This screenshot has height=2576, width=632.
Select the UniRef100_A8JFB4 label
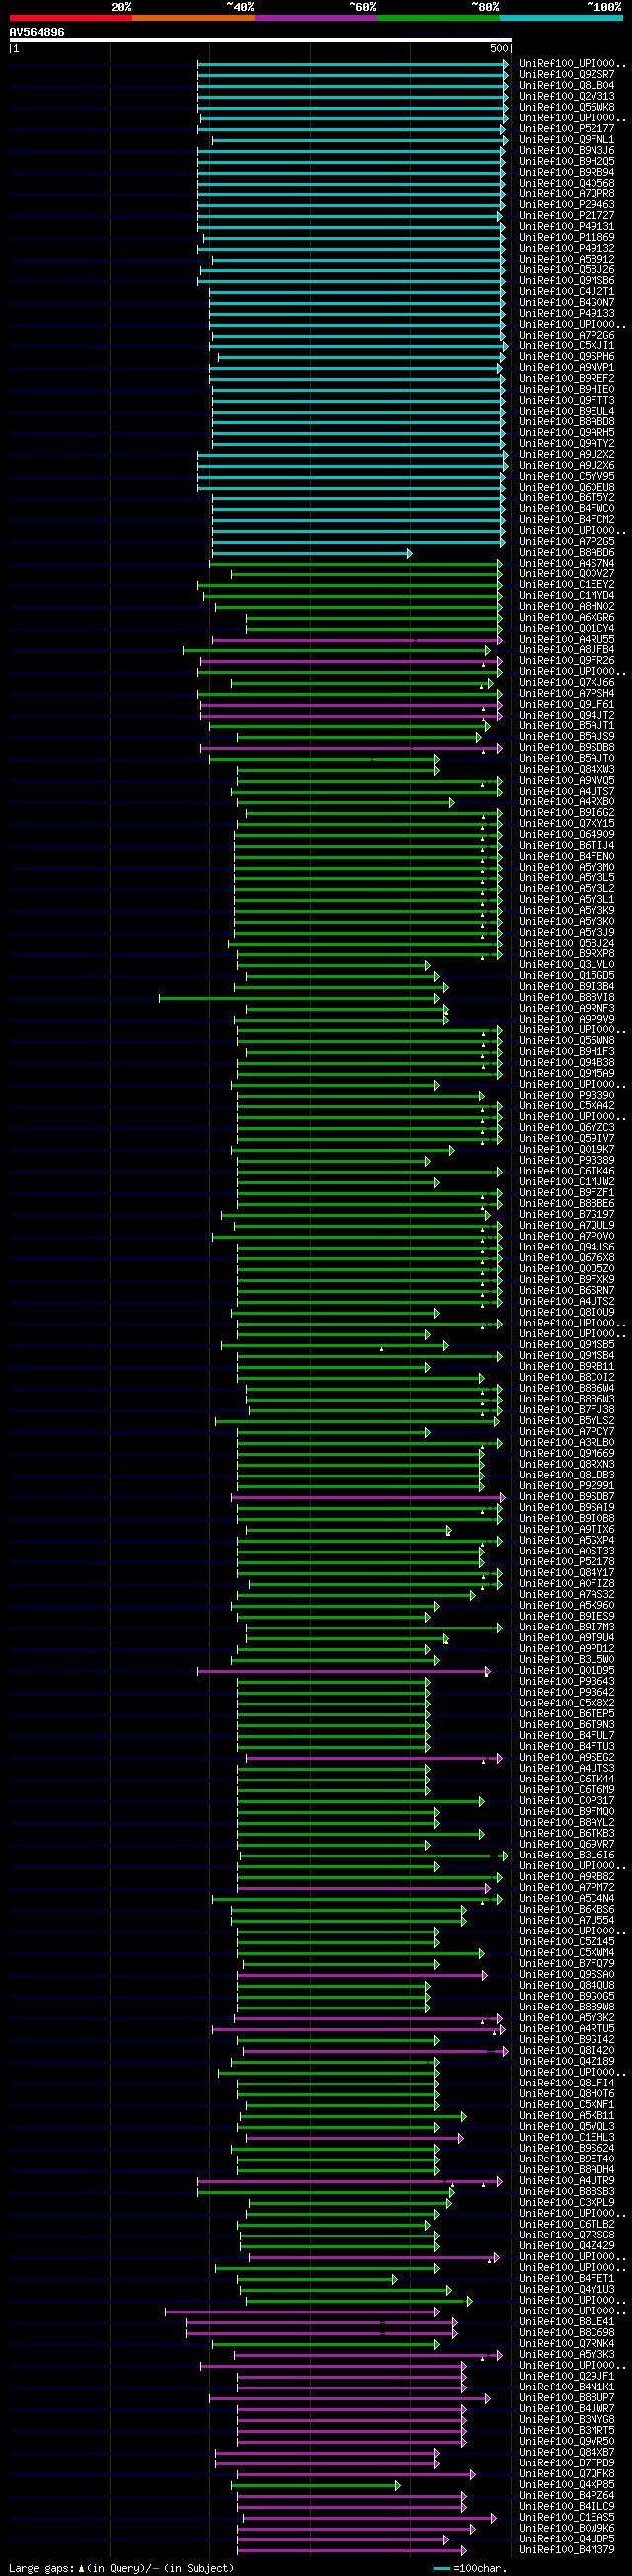(567, 650)
